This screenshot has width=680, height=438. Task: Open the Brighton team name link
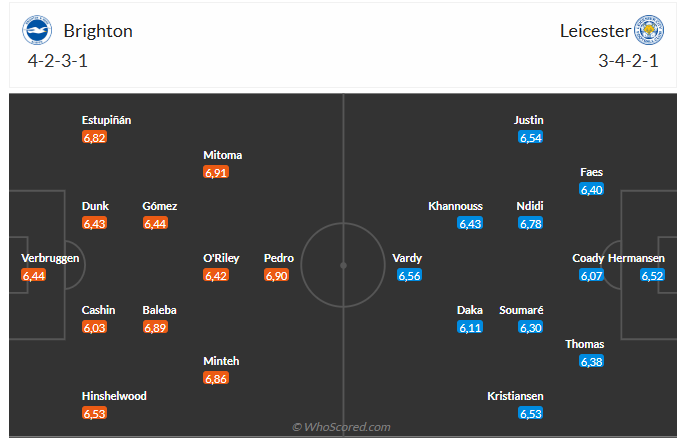click(x=98, y=31)
